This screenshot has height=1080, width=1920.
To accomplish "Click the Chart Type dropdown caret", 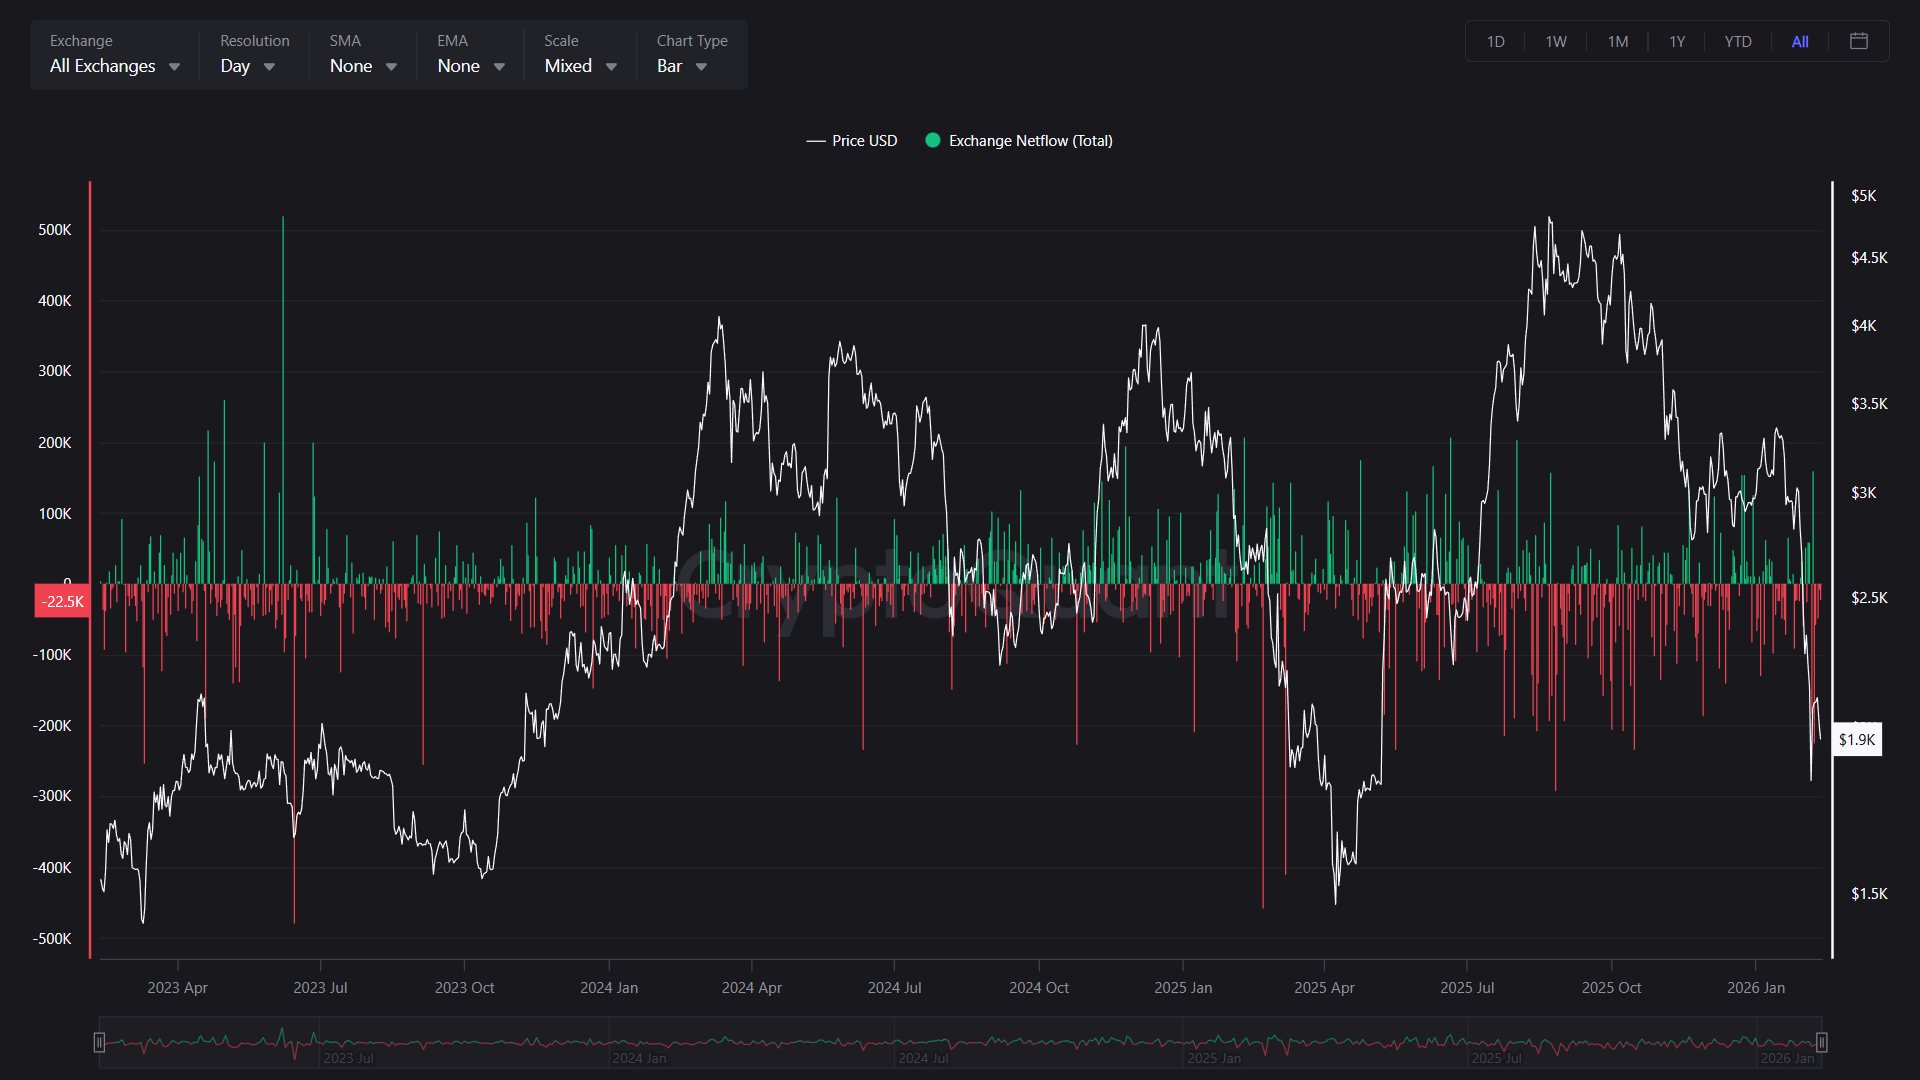I will point(701,67).
